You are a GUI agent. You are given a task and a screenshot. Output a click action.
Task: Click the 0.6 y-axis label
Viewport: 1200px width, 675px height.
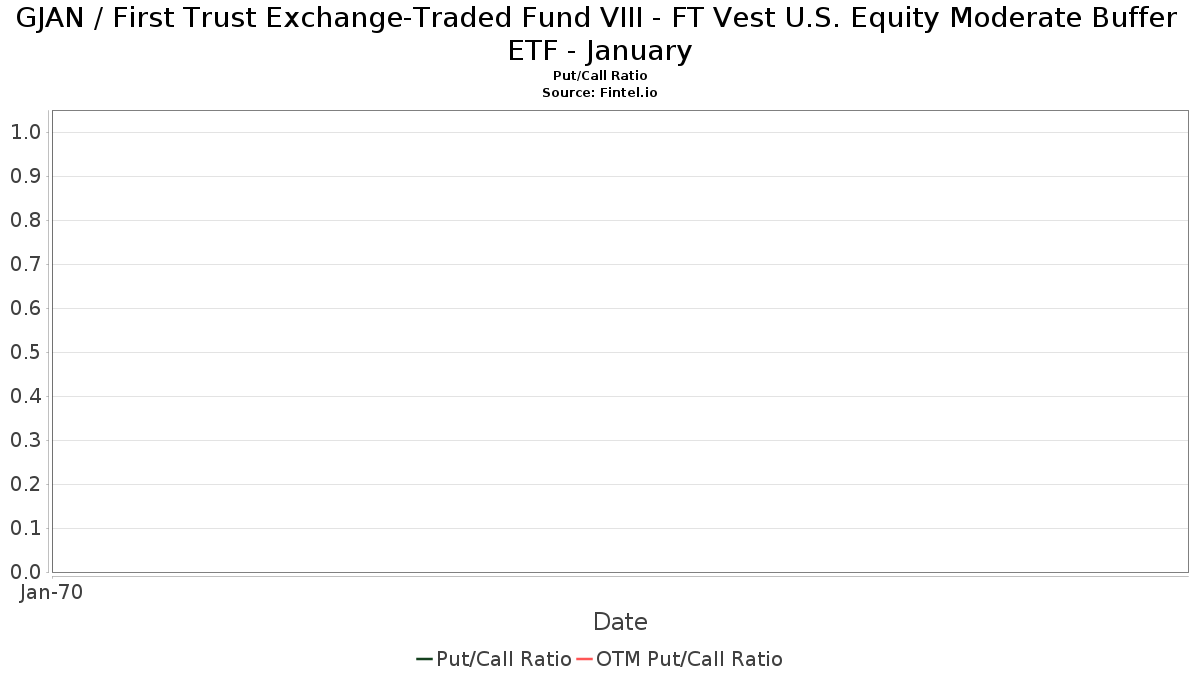(x=25, y=308)
